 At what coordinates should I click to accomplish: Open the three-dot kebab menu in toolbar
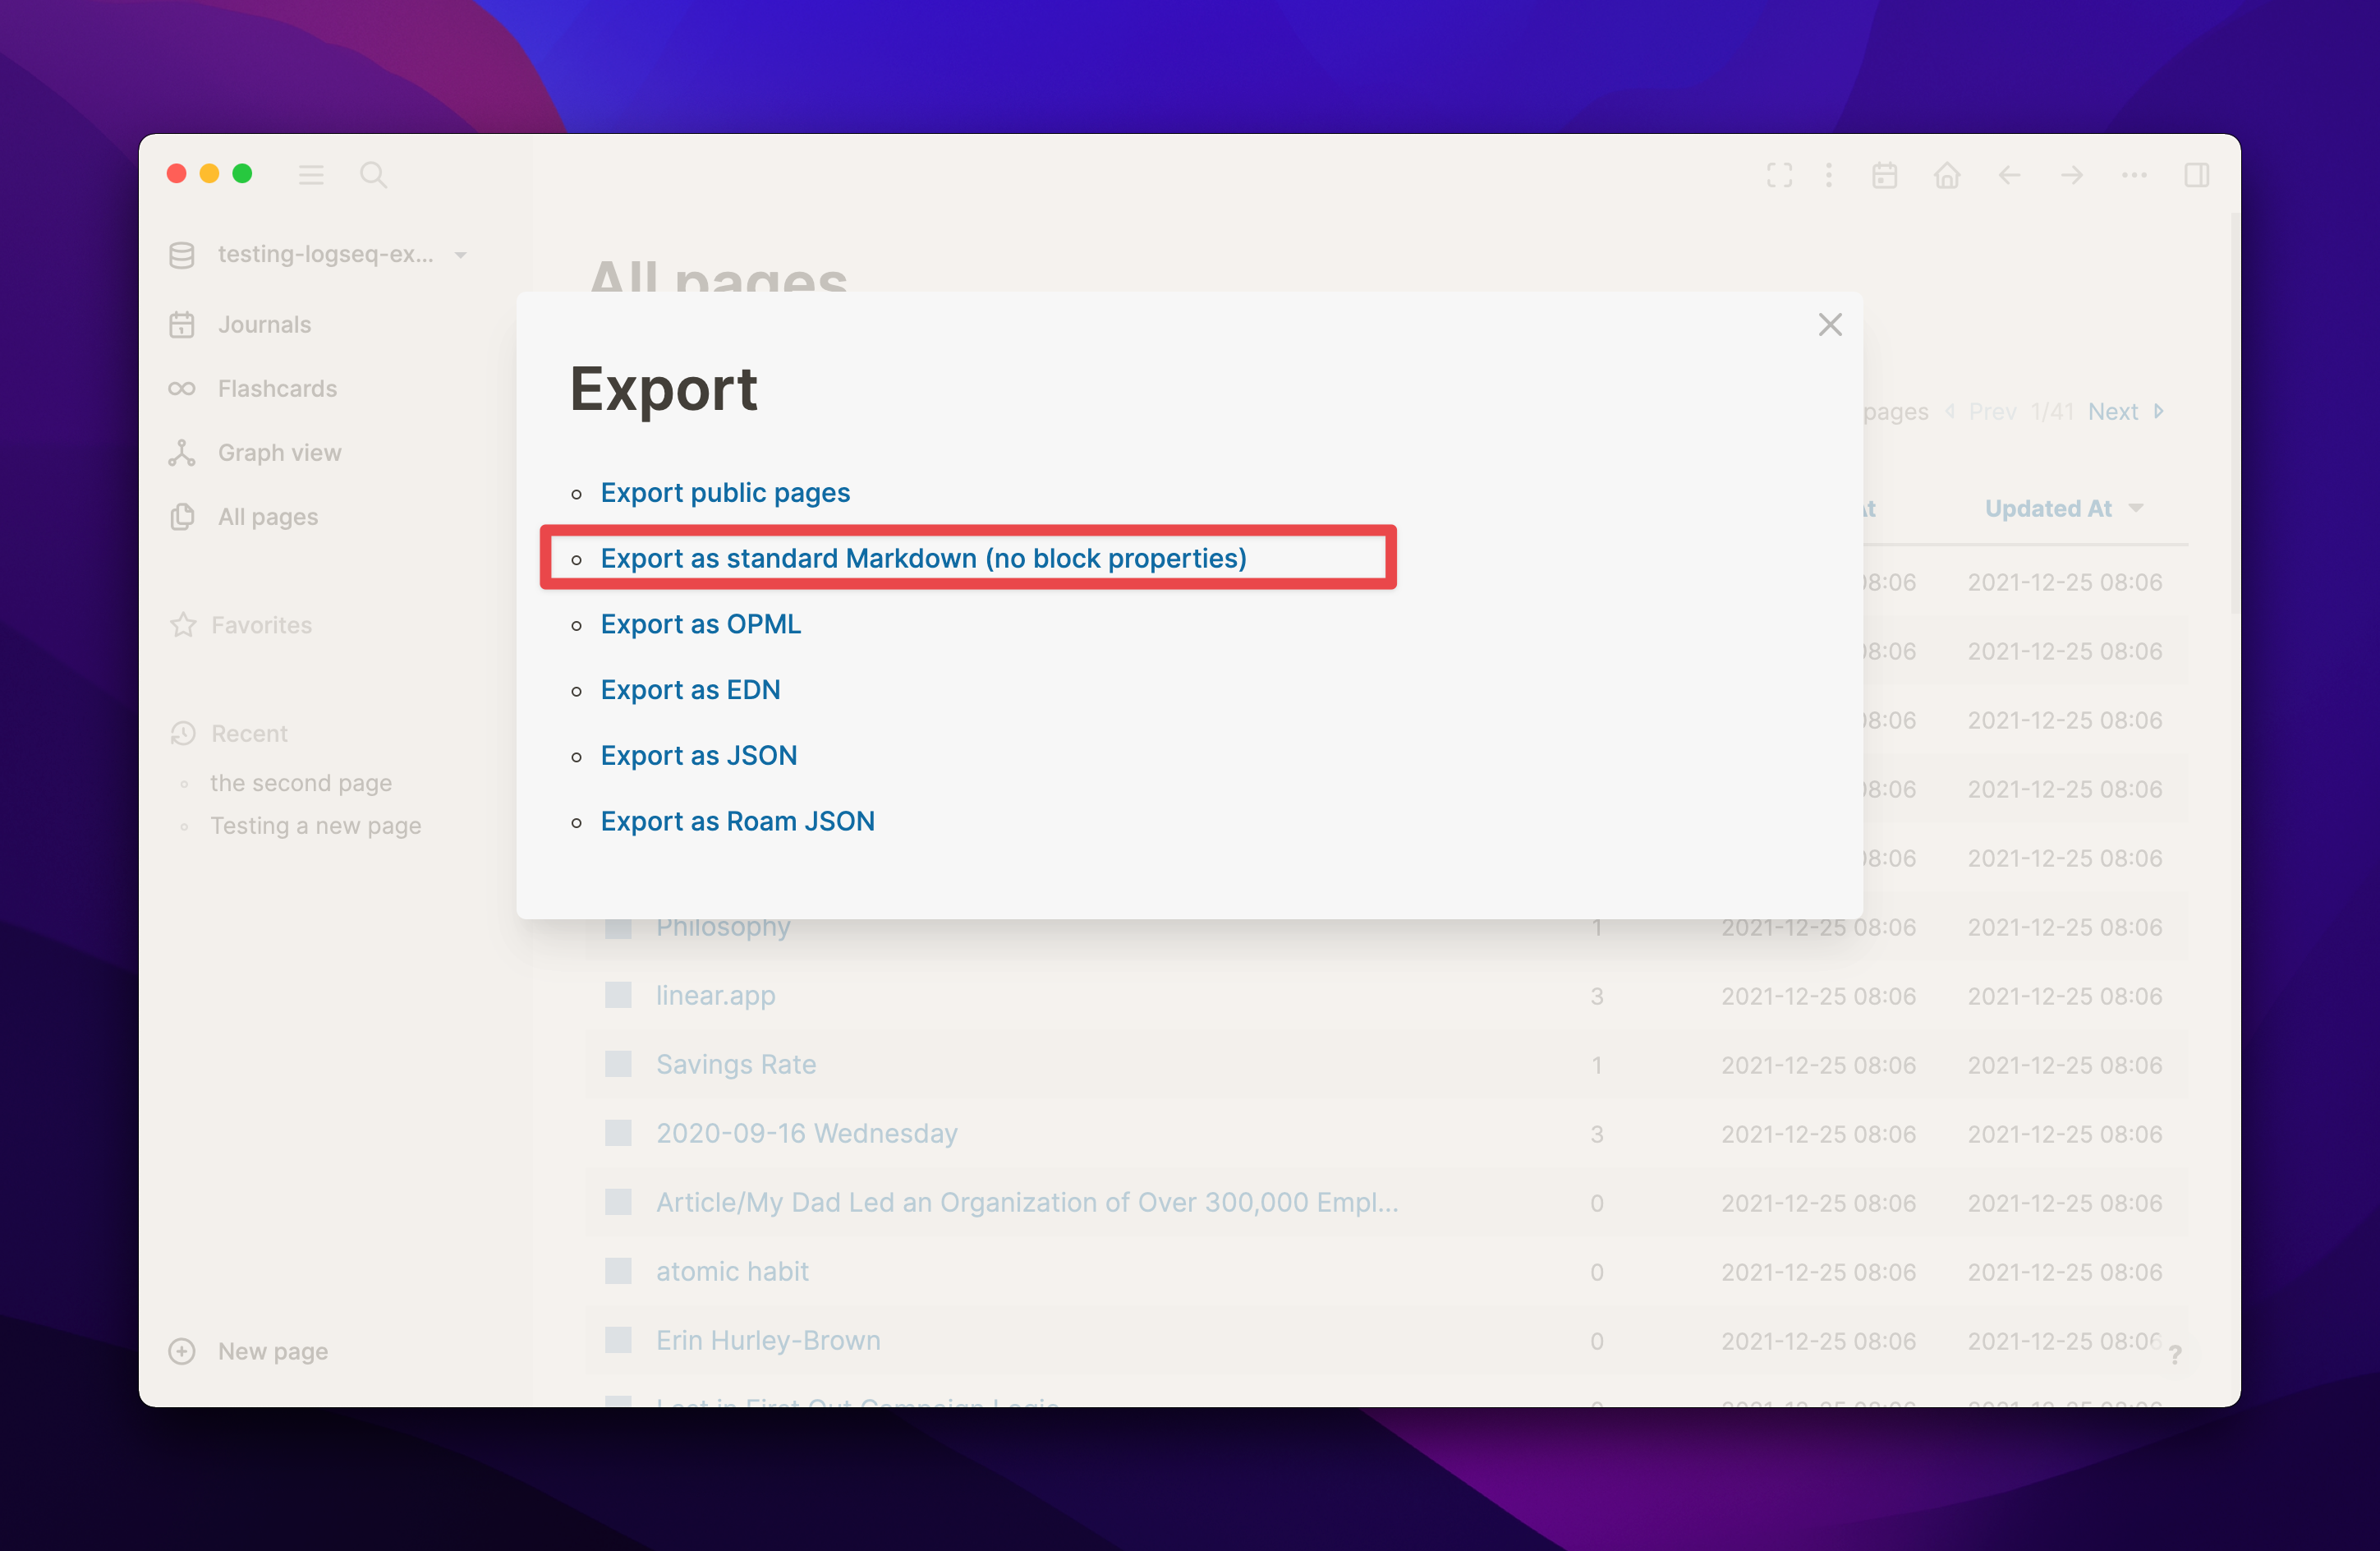click(1829, 175)
